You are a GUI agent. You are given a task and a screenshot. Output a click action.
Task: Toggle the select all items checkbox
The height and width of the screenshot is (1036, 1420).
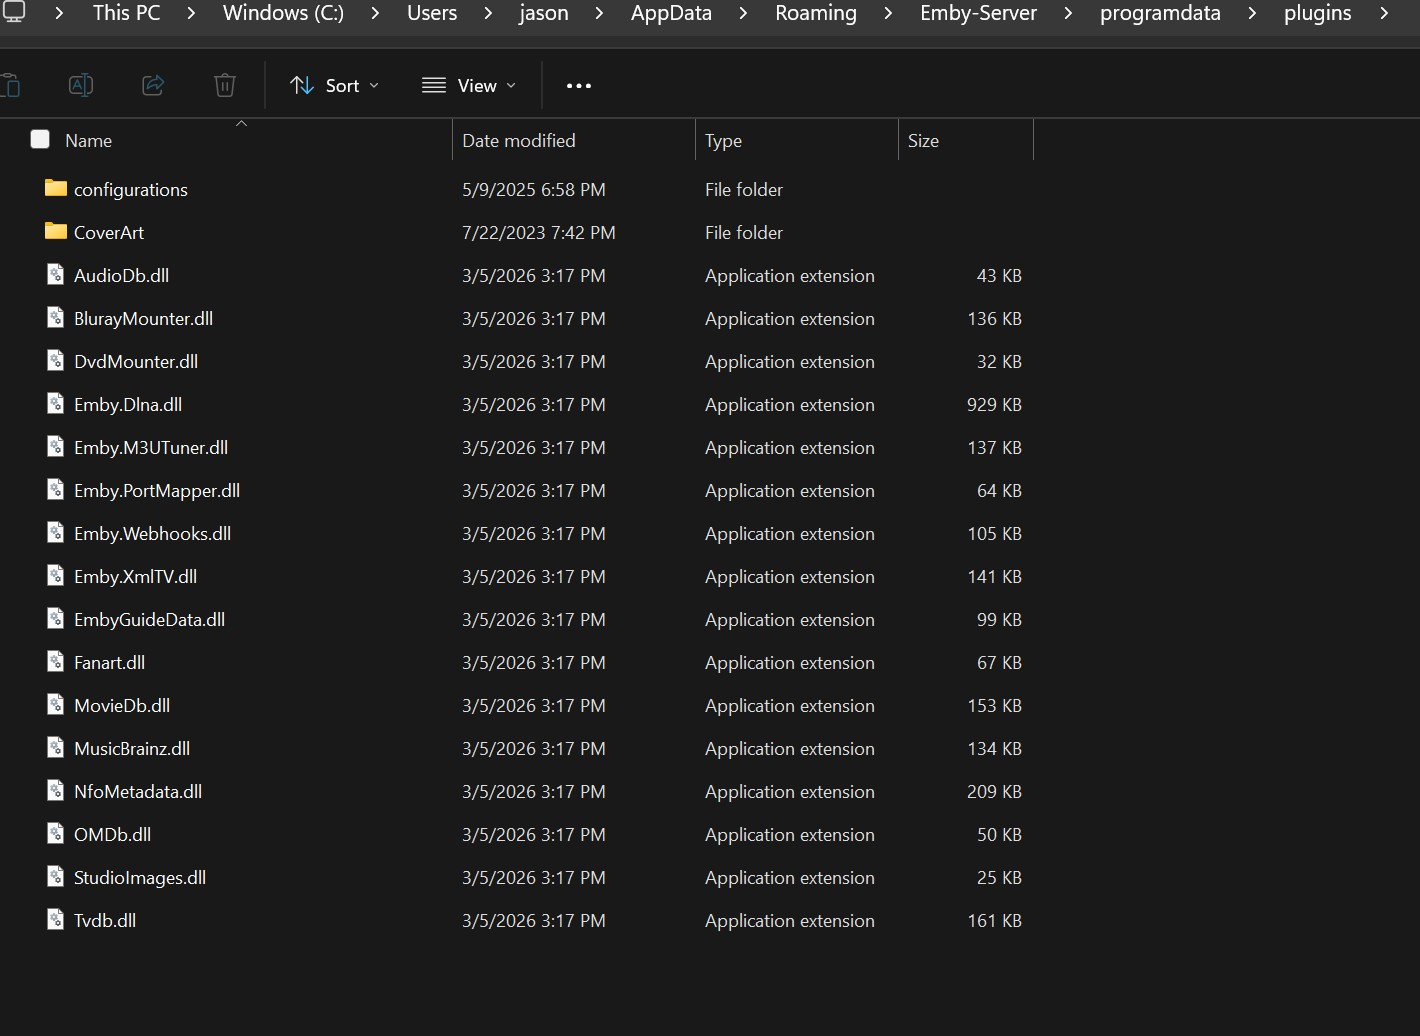(40, 139)
